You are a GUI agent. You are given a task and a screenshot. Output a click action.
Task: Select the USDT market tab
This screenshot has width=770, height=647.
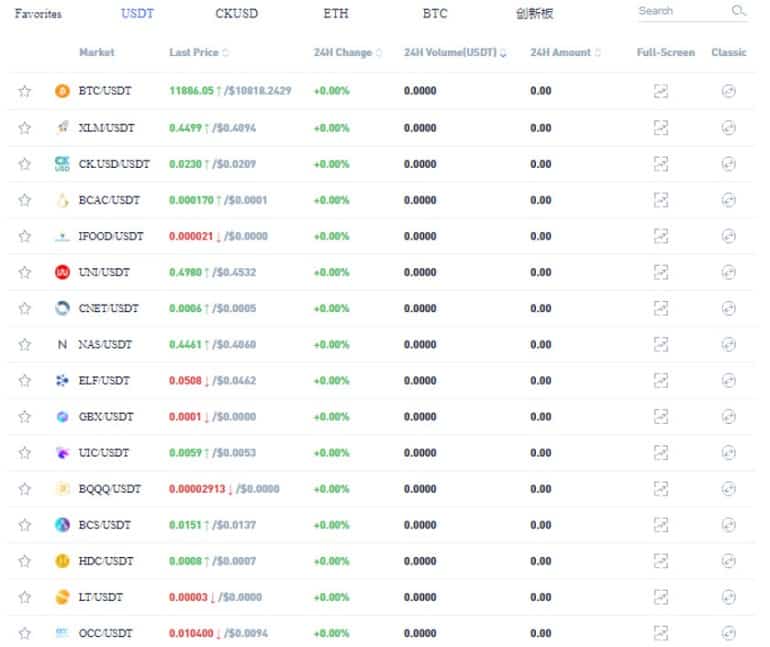[x=137, y=13]
